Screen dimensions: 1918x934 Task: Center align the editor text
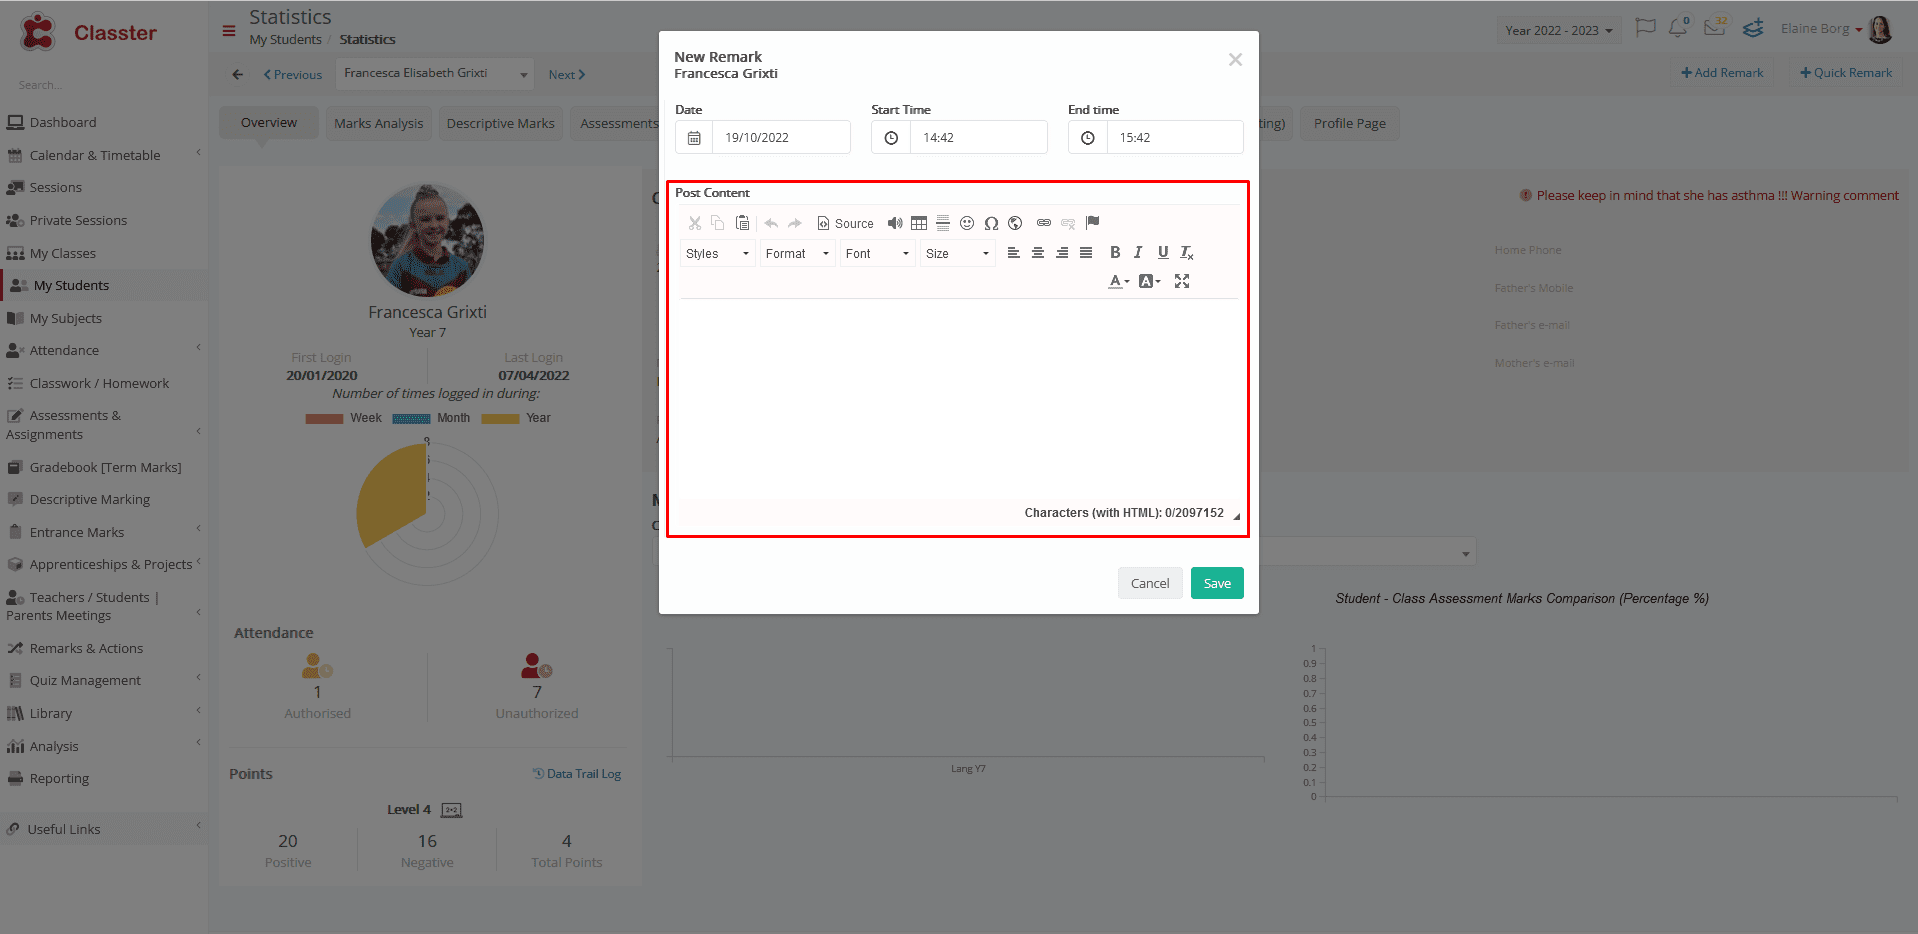click(1038, 253)
